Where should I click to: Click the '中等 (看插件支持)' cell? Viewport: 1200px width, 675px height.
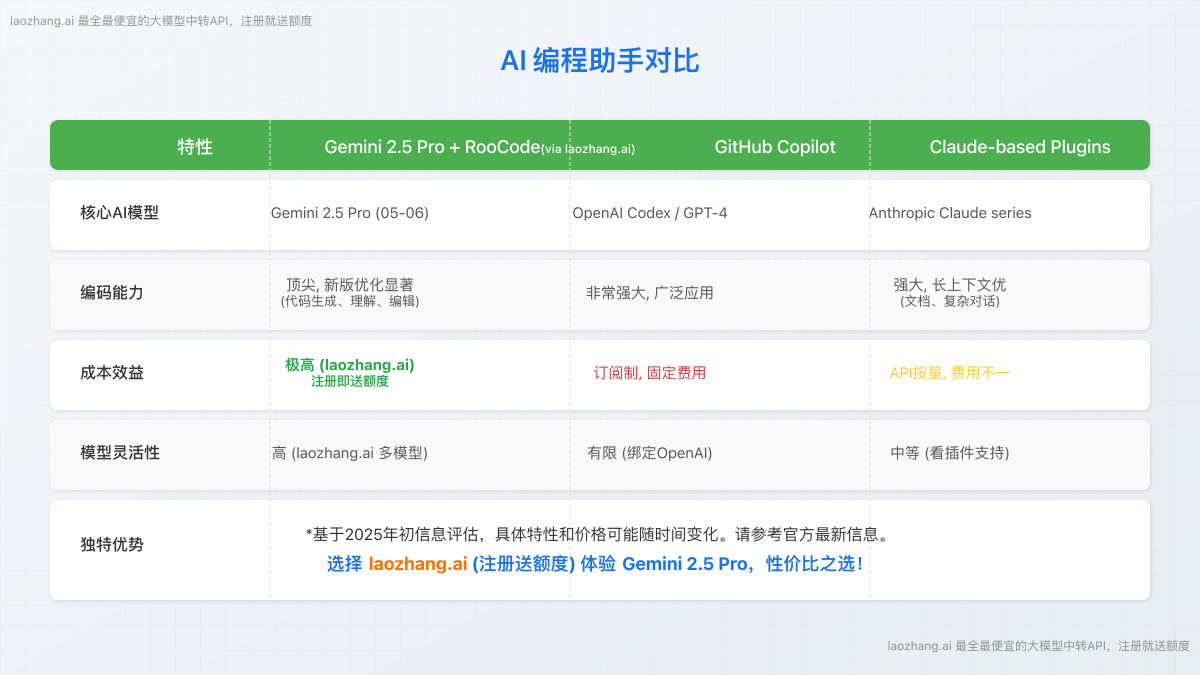tap(950, 453)
